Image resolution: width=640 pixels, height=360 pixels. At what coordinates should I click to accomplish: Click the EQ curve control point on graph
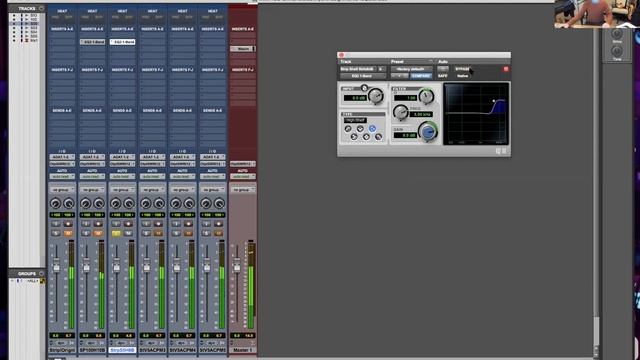pyautogui.click(x=494, y=101)
